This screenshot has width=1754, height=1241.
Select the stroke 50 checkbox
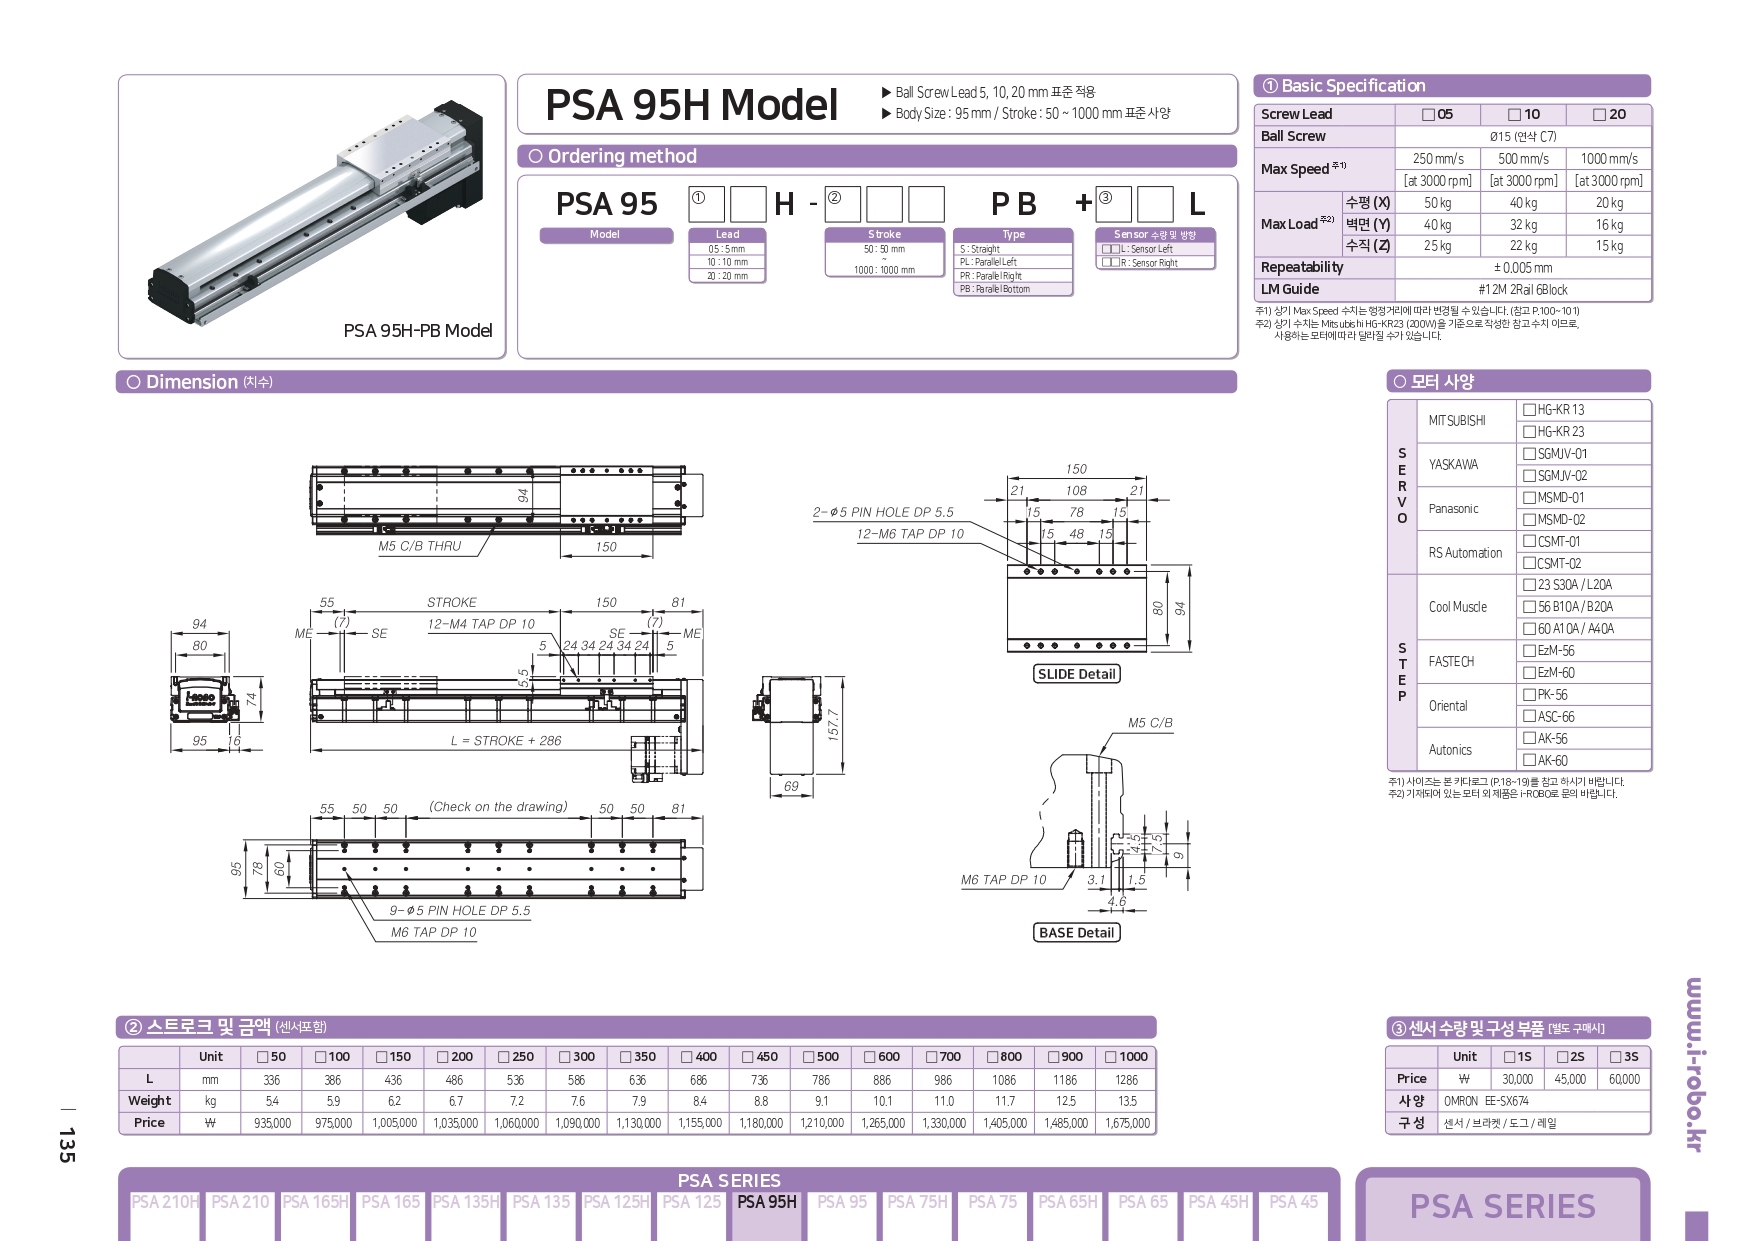click(x=262, y=1057)
